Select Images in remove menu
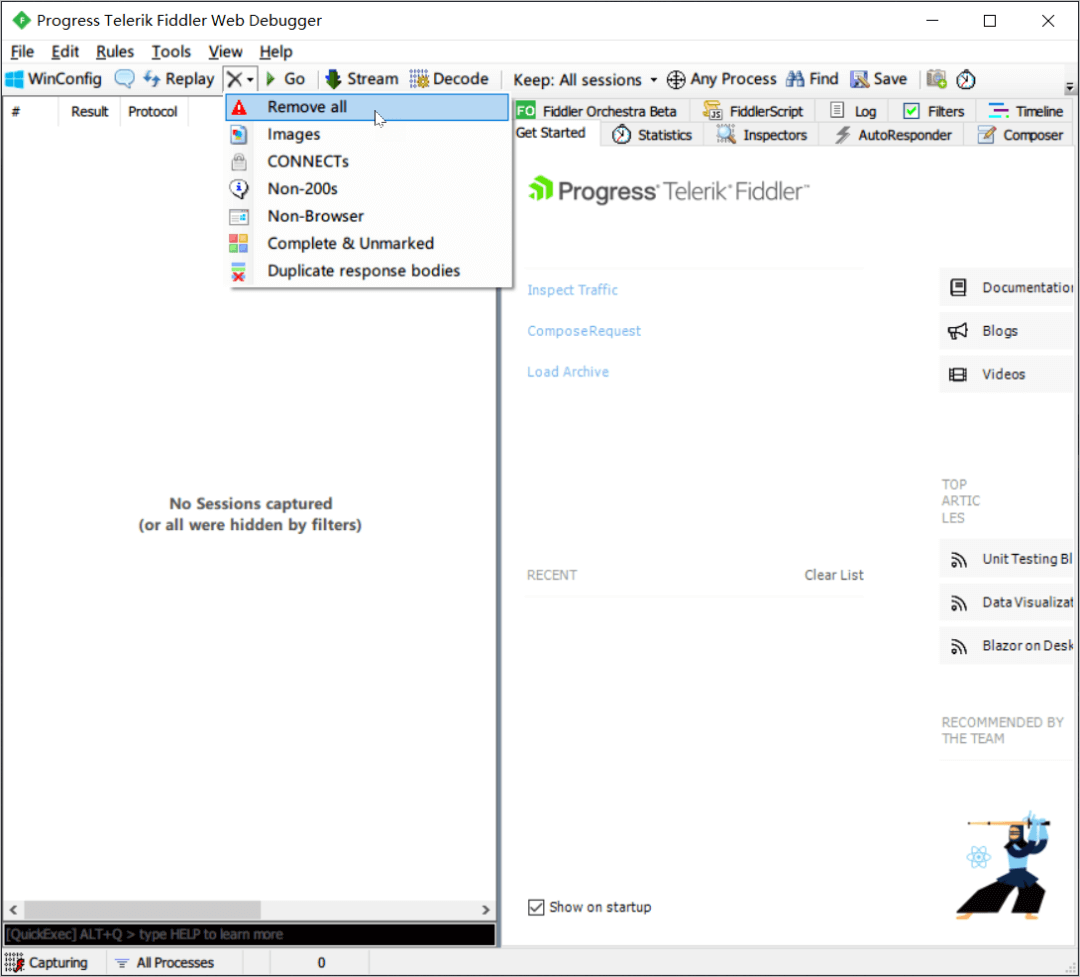This screenshot has width=1080, height=977. point(367,134)
